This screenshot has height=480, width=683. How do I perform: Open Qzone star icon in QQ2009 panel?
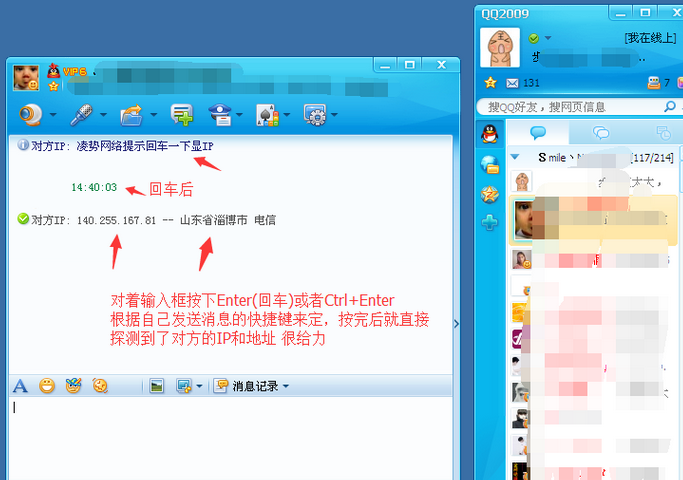click(490, 82)
